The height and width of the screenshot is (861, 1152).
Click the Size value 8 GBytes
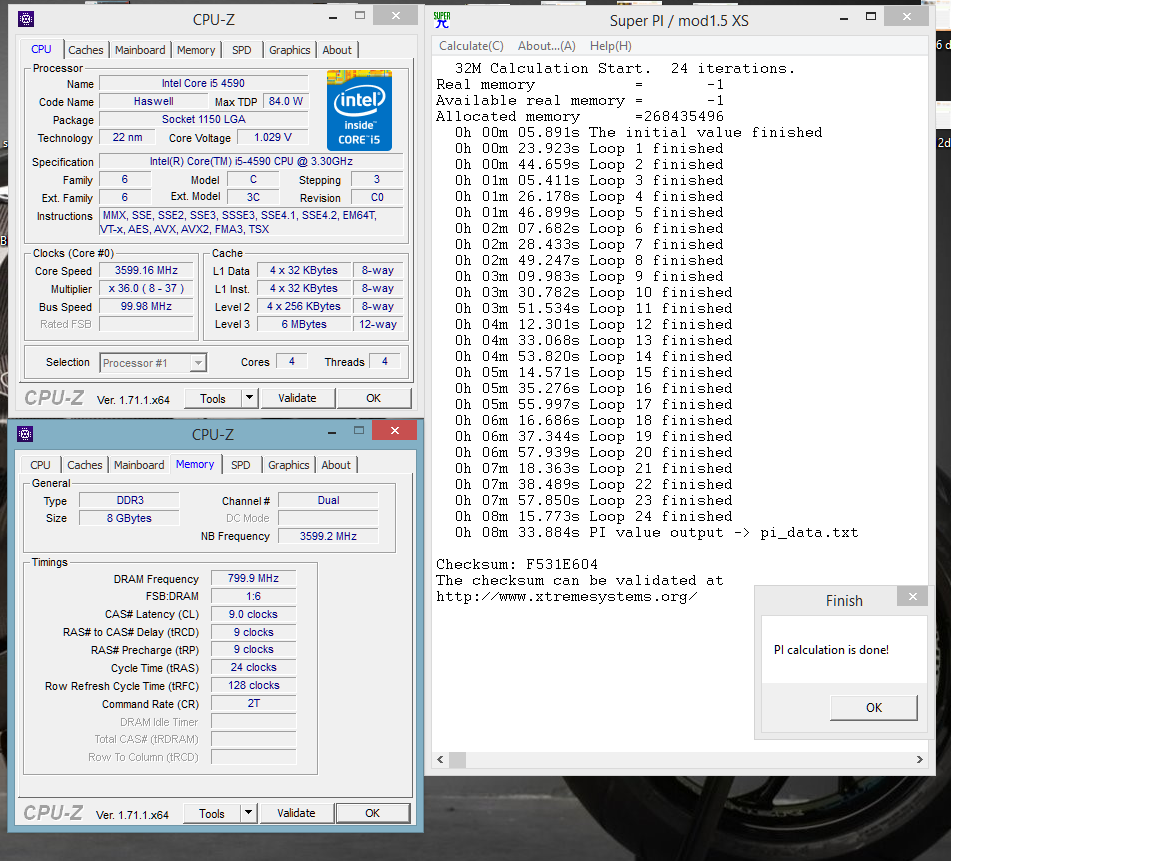pyautogui.click(x=129, y=518)
